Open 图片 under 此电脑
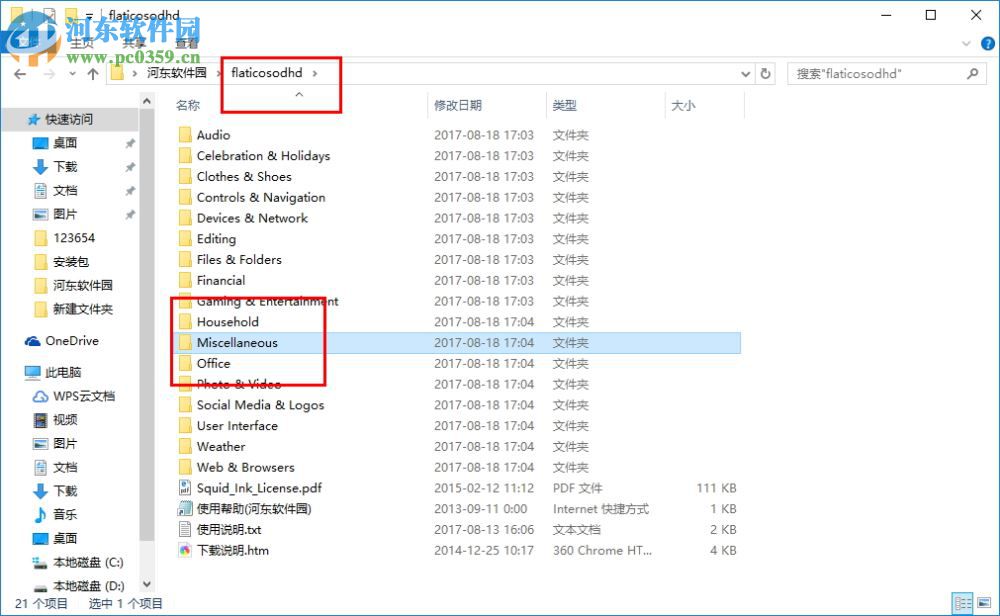Image resolution: width=1000 pixels, height=616 pixels. 55,444
